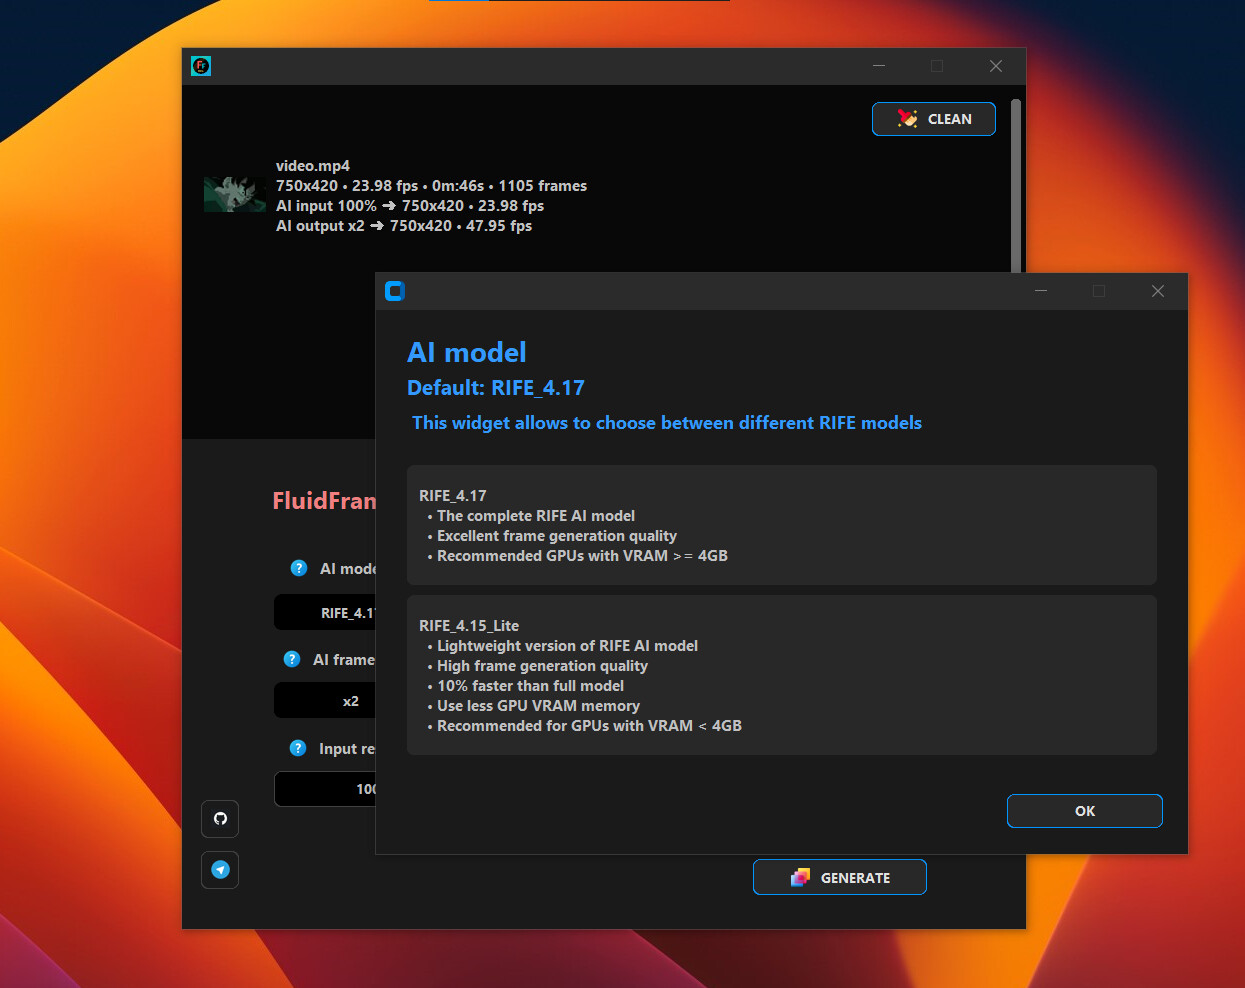Minimize the AI model dialog window
The height and width of the screenshot is (988, 1245).
1041,291
